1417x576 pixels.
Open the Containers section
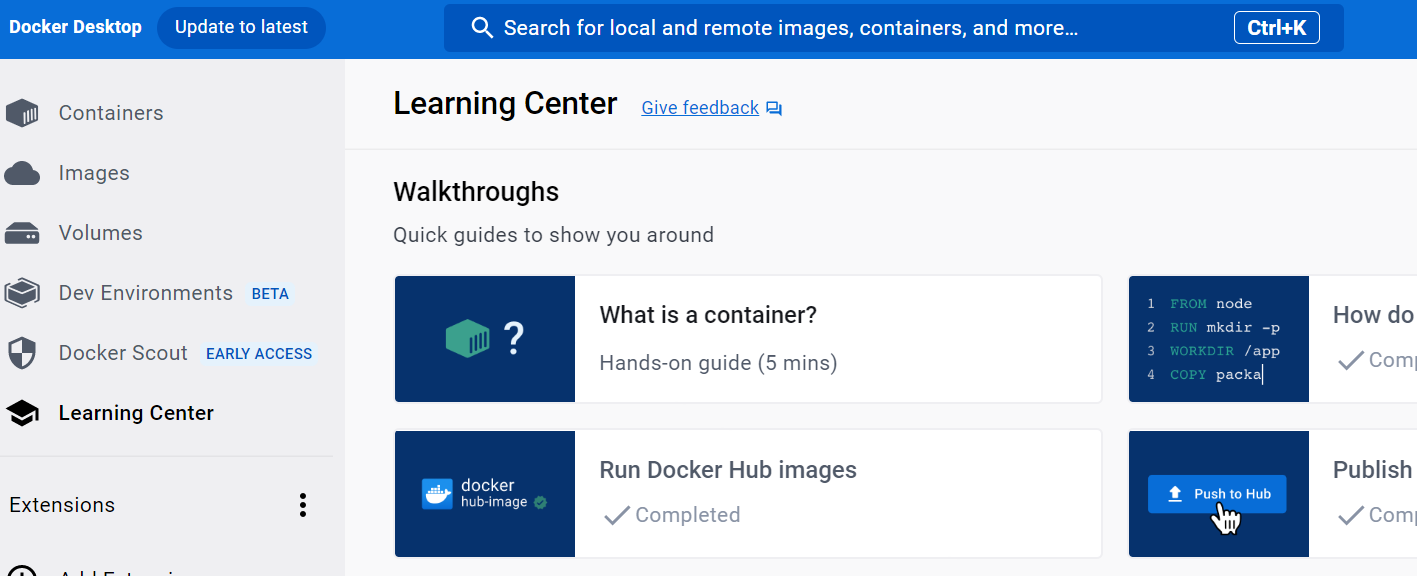coord(110,112)
